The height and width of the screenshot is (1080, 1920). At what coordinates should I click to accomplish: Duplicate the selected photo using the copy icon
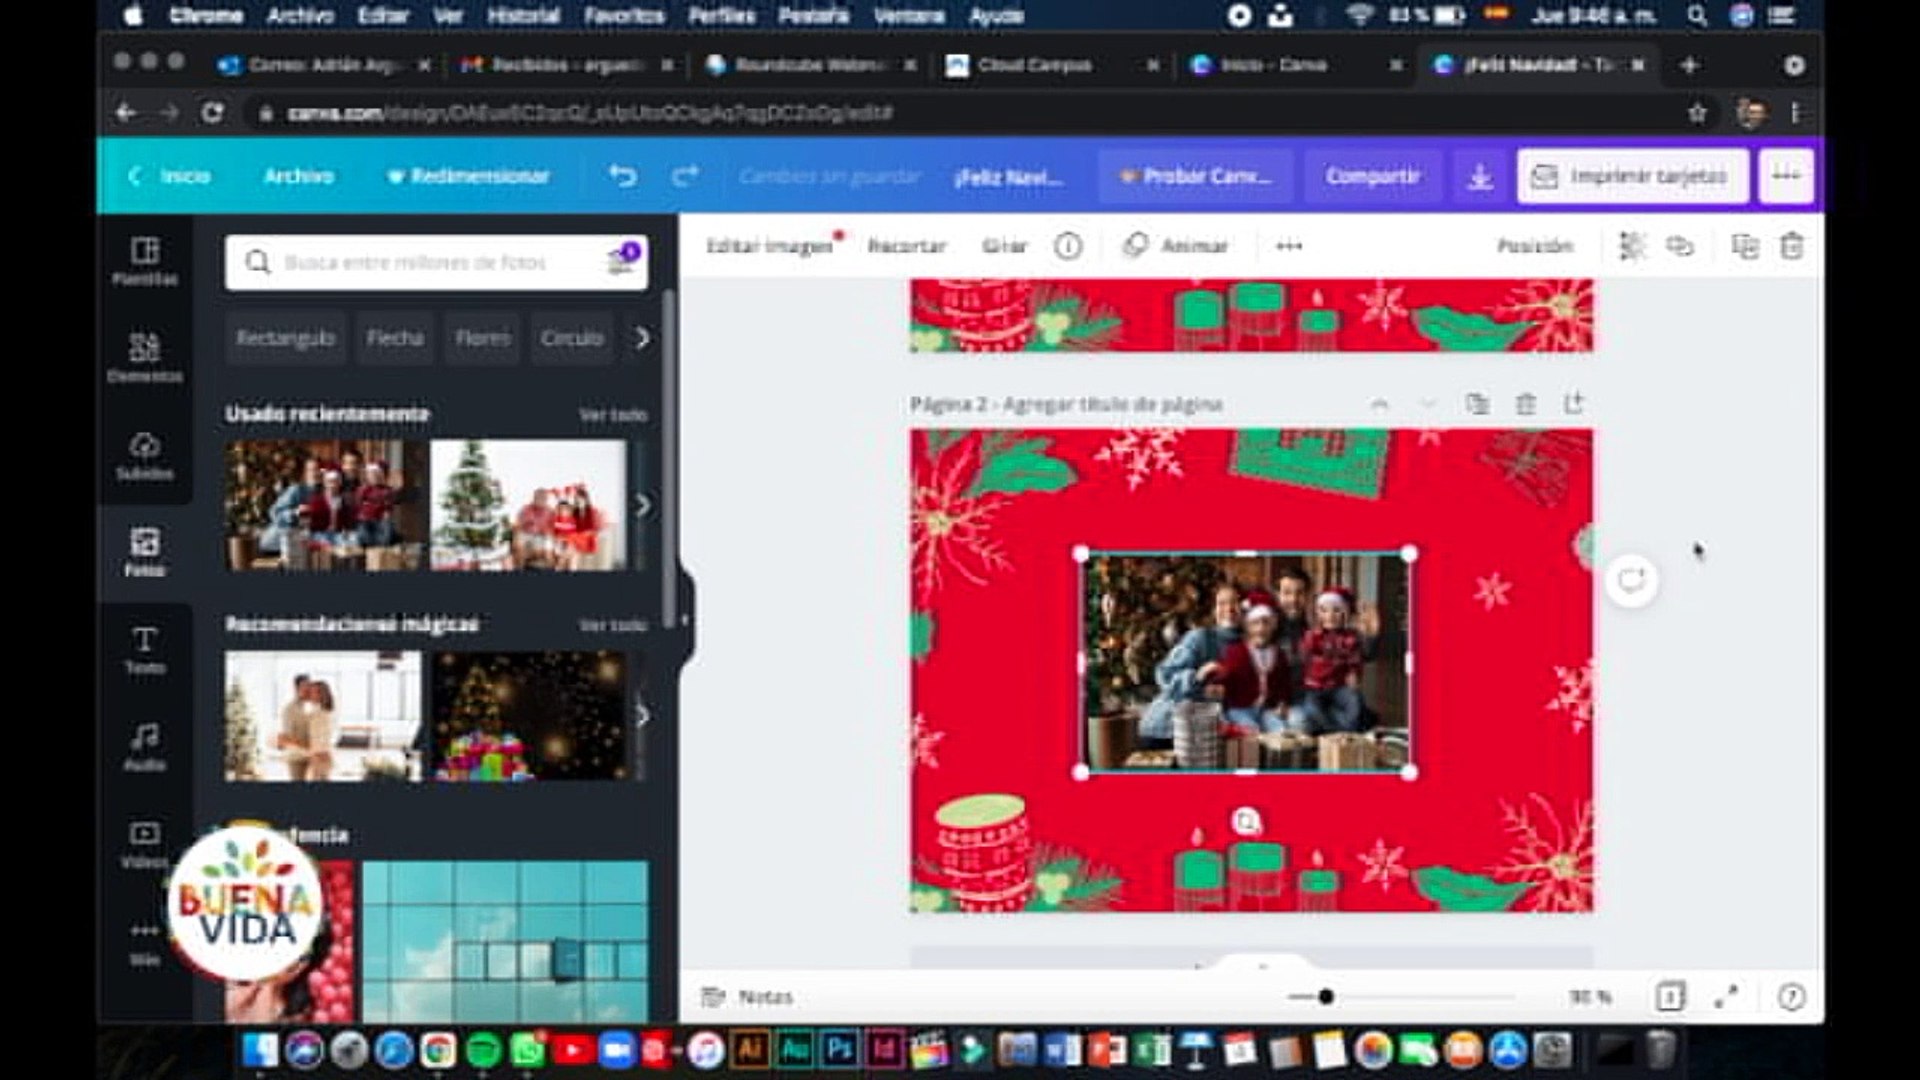coord(1747,246)
